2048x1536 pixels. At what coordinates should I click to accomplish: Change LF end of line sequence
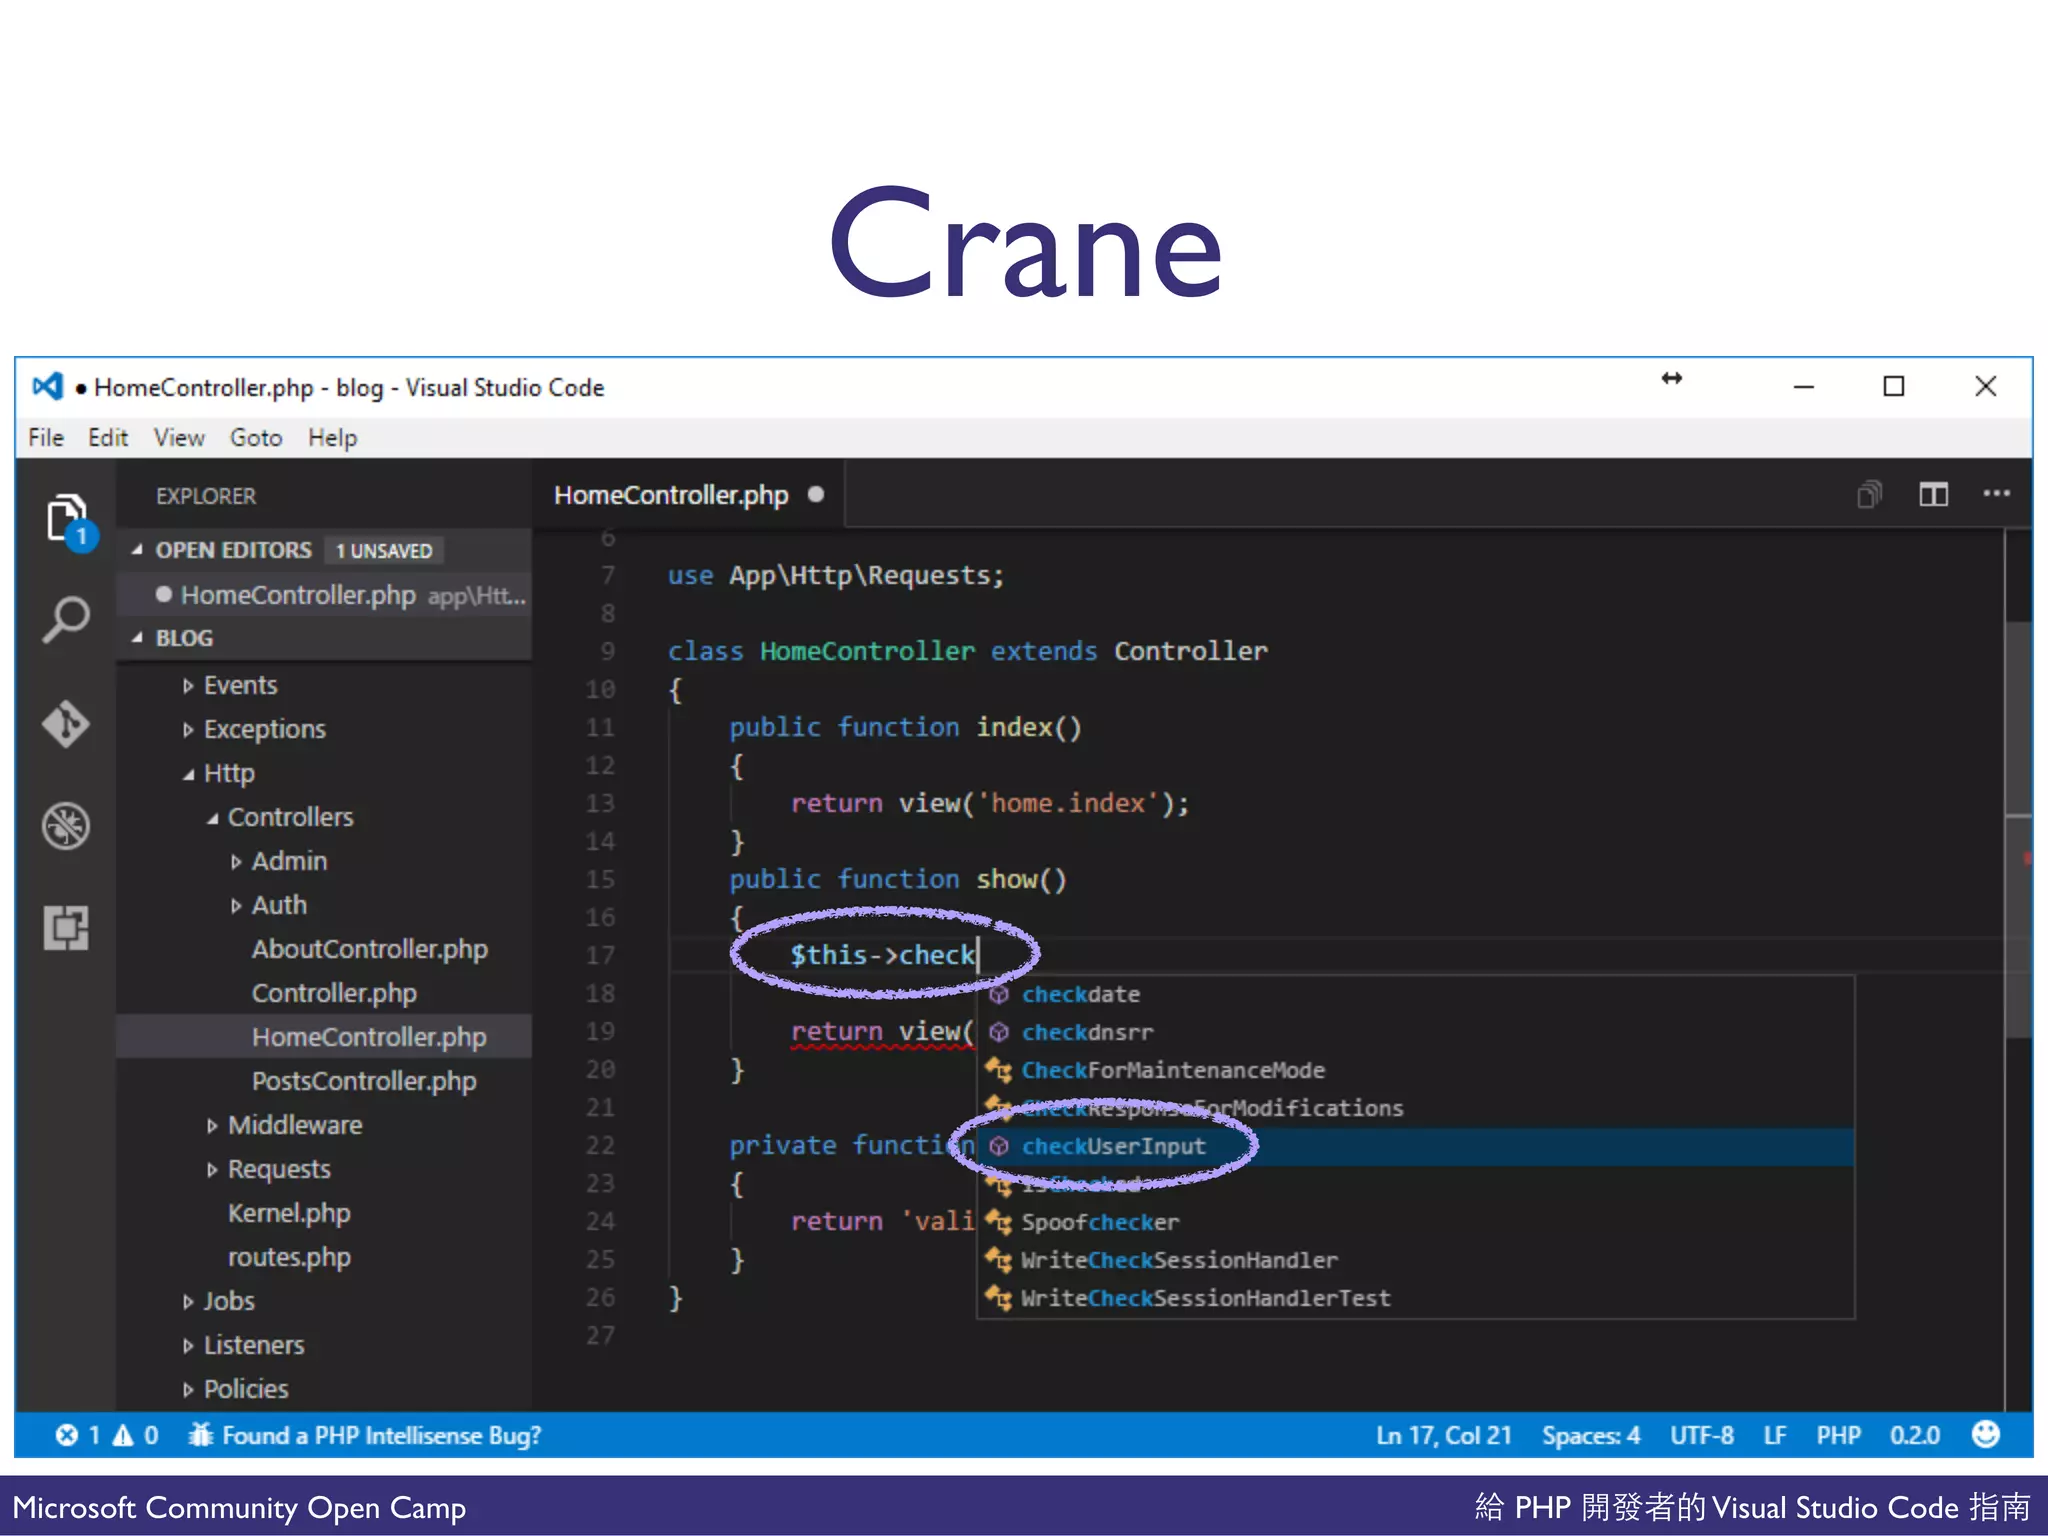point(1775,1435)
